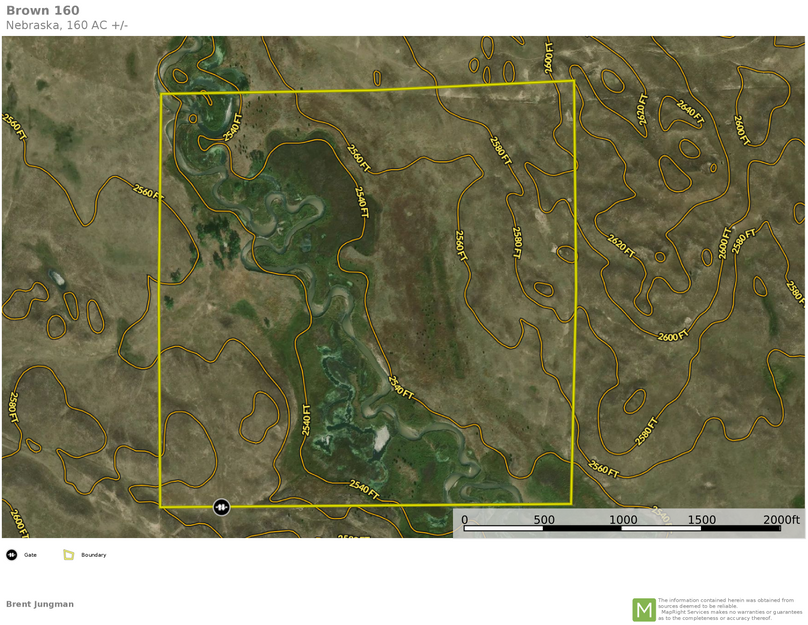808x625 pixels.
Task: Click the 500 mark on the scale bar
Action: 544,520
